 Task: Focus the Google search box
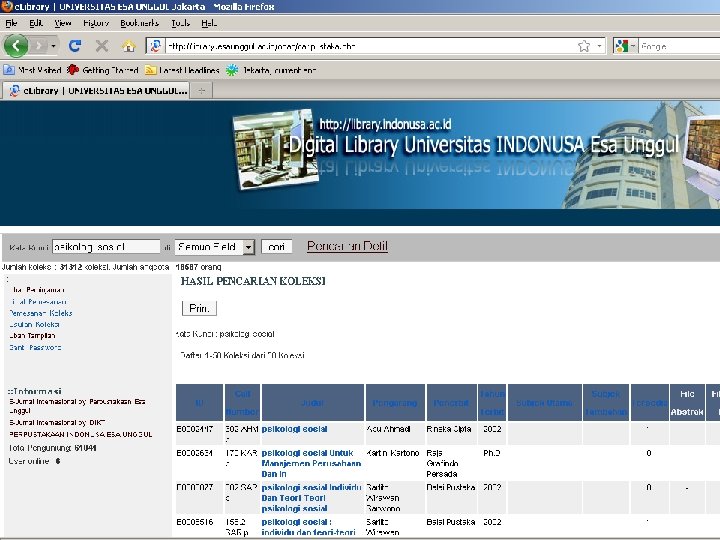pyautogui.click(x=679, y=46)
